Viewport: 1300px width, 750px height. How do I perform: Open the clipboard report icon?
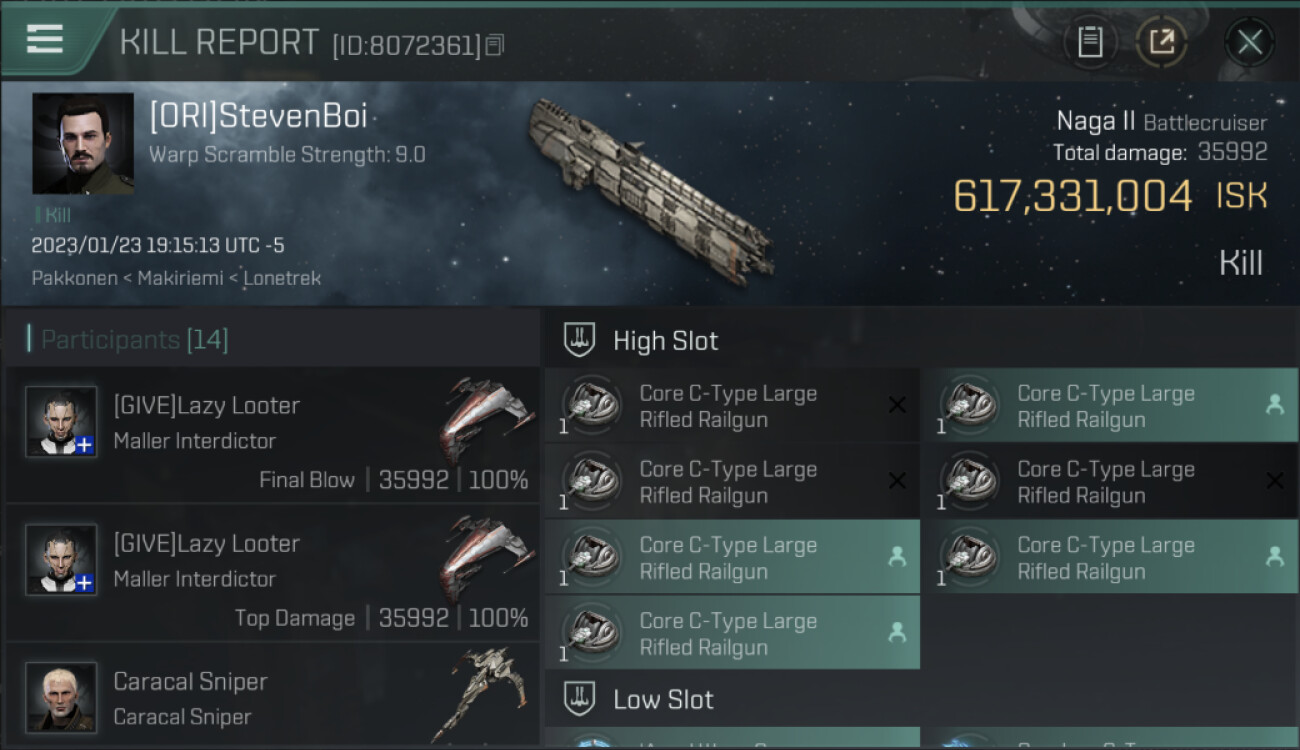tap(1089, 42)
